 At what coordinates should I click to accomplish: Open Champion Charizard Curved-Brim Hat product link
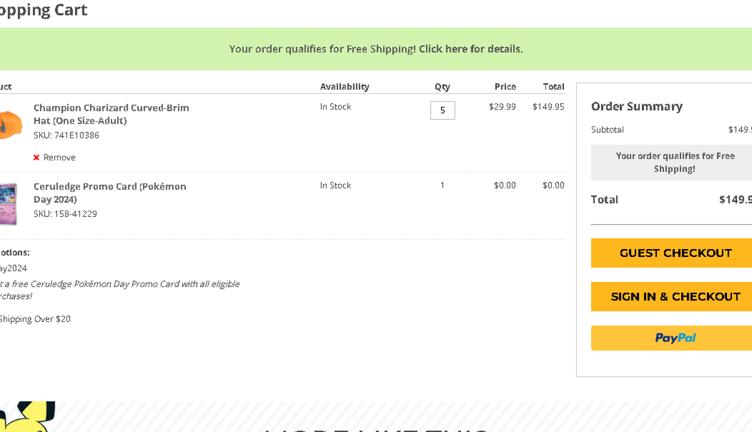click(111, 114)
